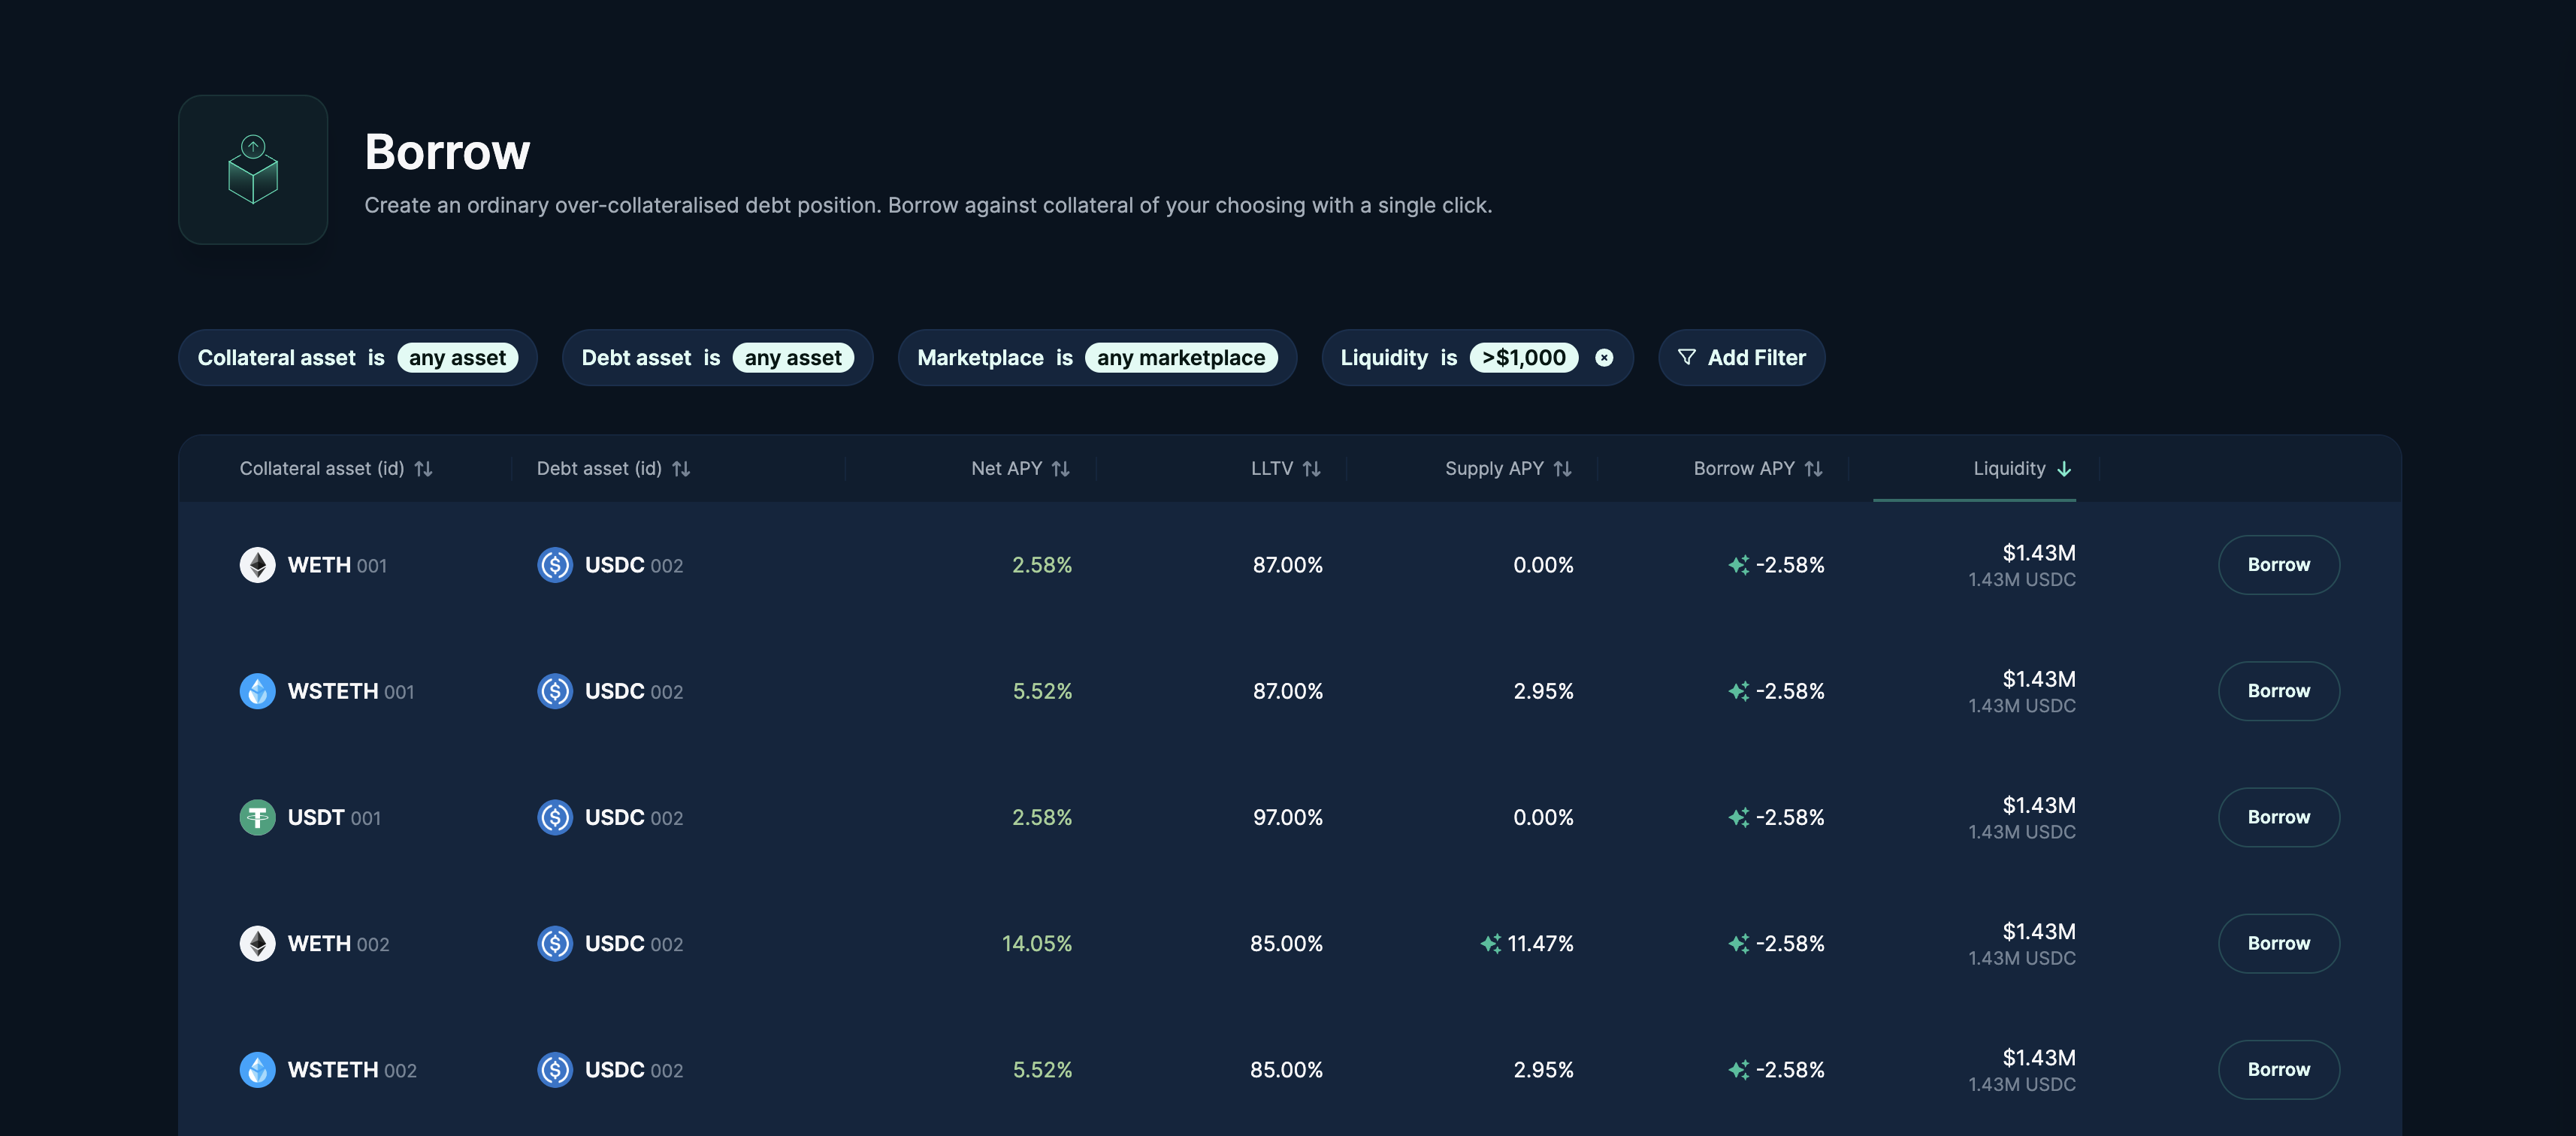2576x1136 pixels.
Task: Remove the Liquidity filter with its X icon
Action: 1604,358
